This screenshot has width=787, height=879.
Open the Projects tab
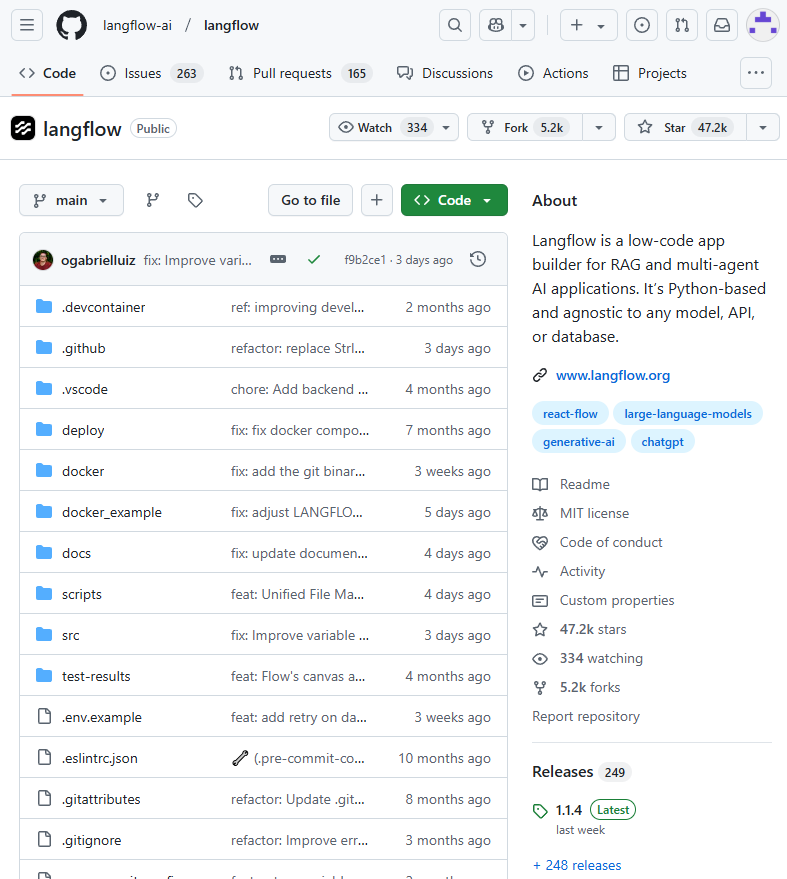tap(650, 73)
